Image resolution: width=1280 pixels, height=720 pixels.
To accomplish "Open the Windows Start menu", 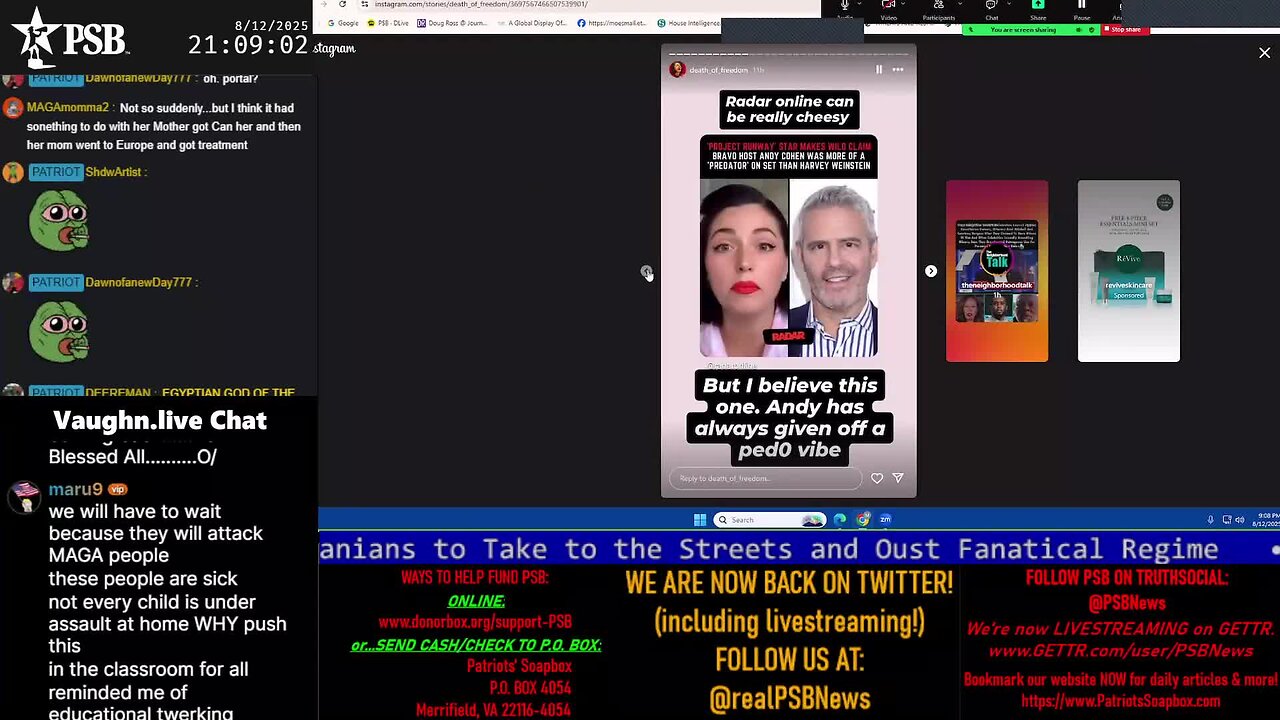I will coord(700,520).
